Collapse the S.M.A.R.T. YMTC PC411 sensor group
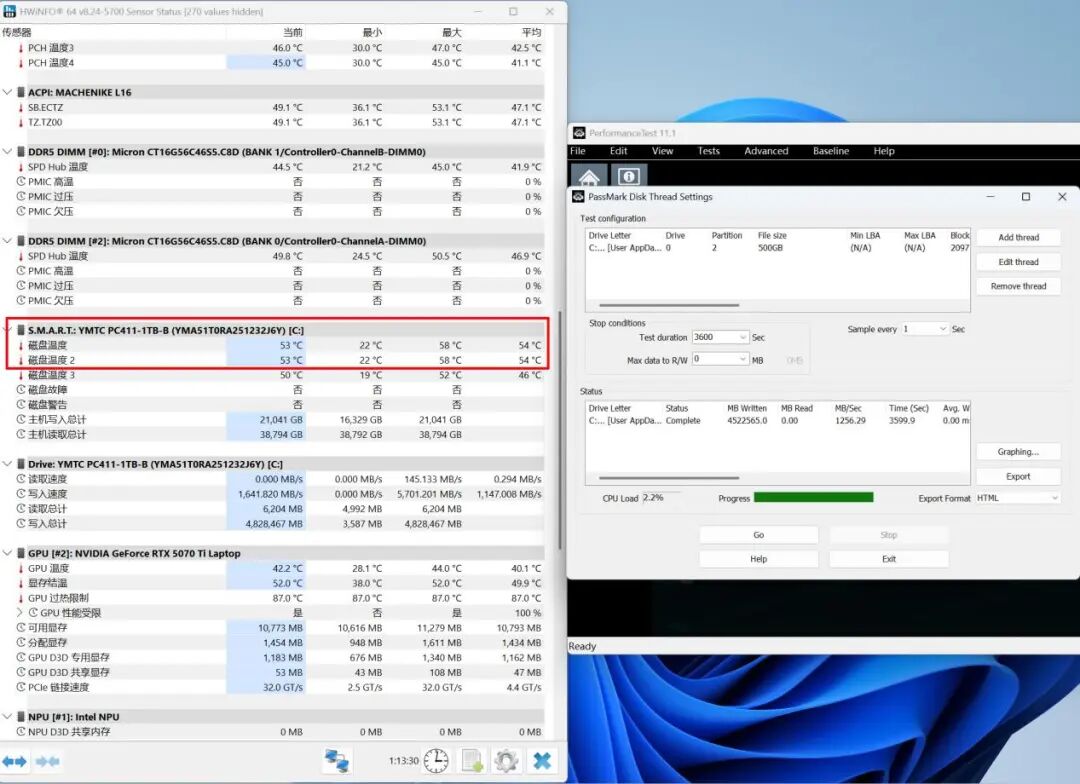The width and height of the screenshot is (1080, 784). 9,330
